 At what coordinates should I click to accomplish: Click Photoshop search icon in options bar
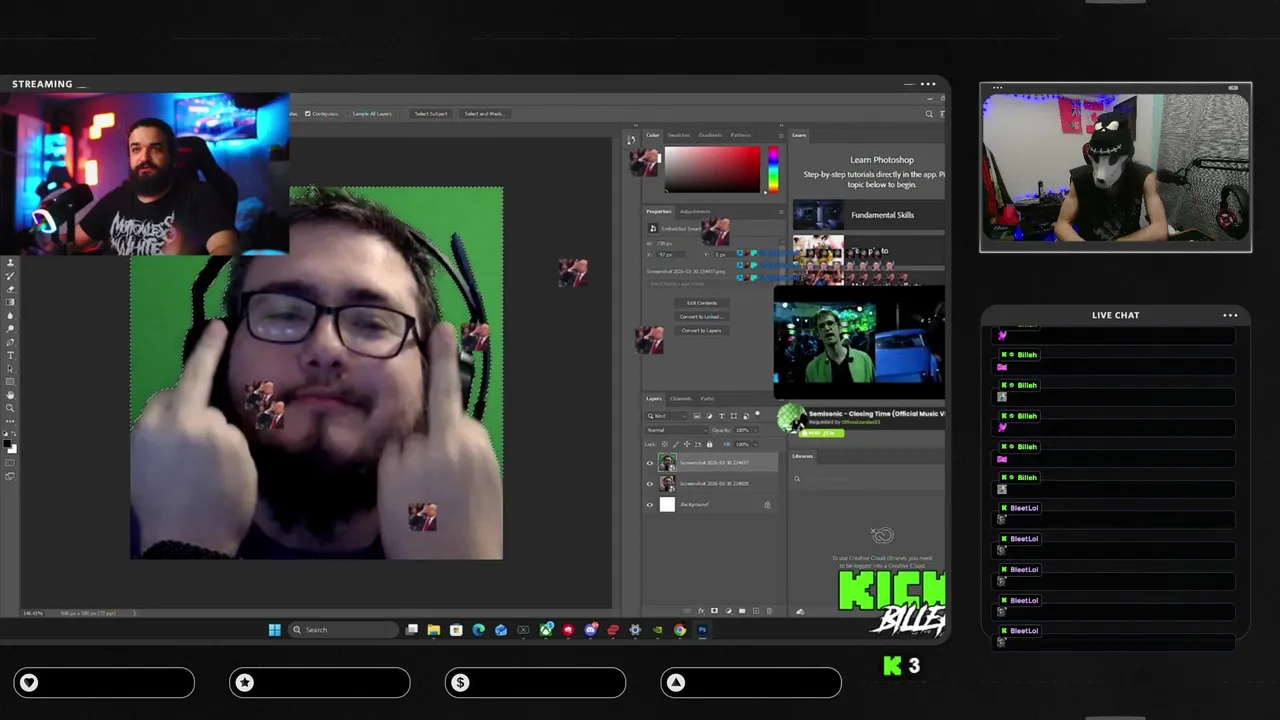[x=929, y=114]
